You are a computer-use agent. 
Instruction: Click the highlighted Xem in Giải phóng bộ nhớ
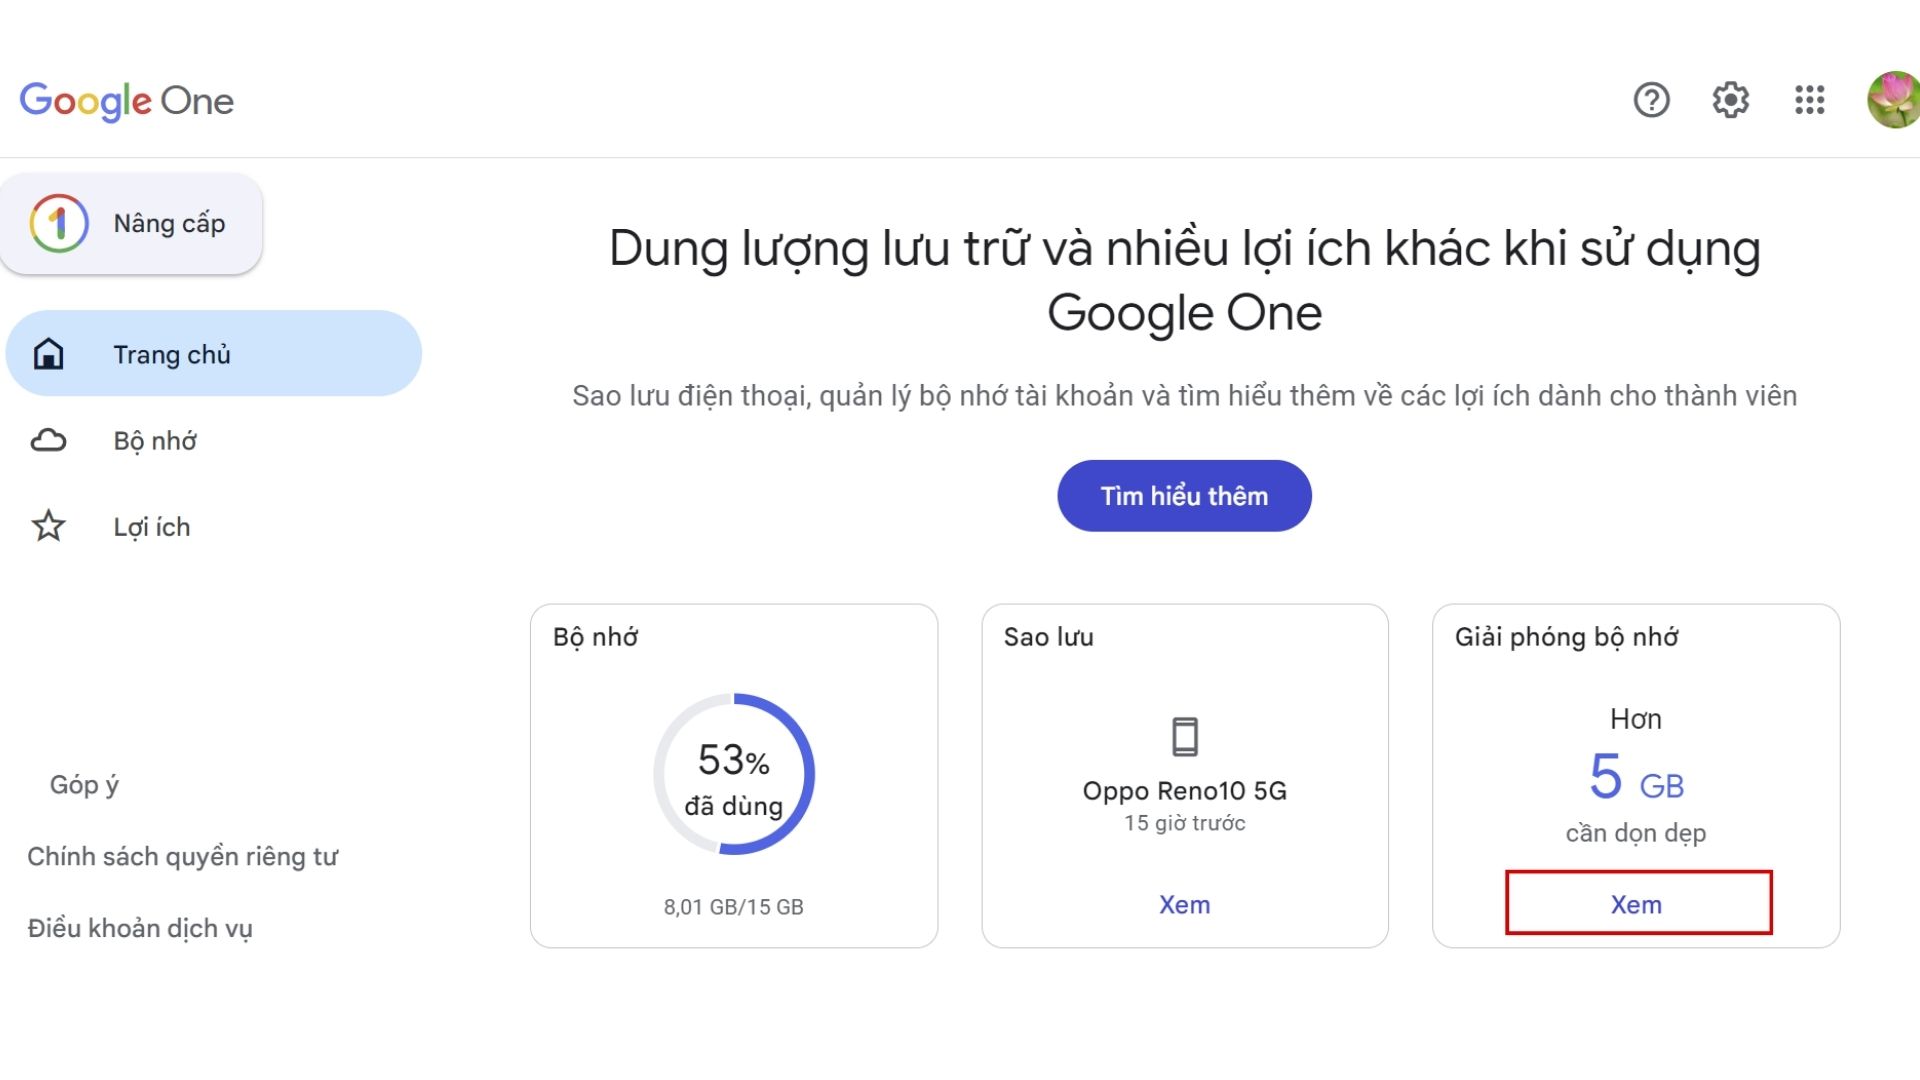coord(1635,905)
